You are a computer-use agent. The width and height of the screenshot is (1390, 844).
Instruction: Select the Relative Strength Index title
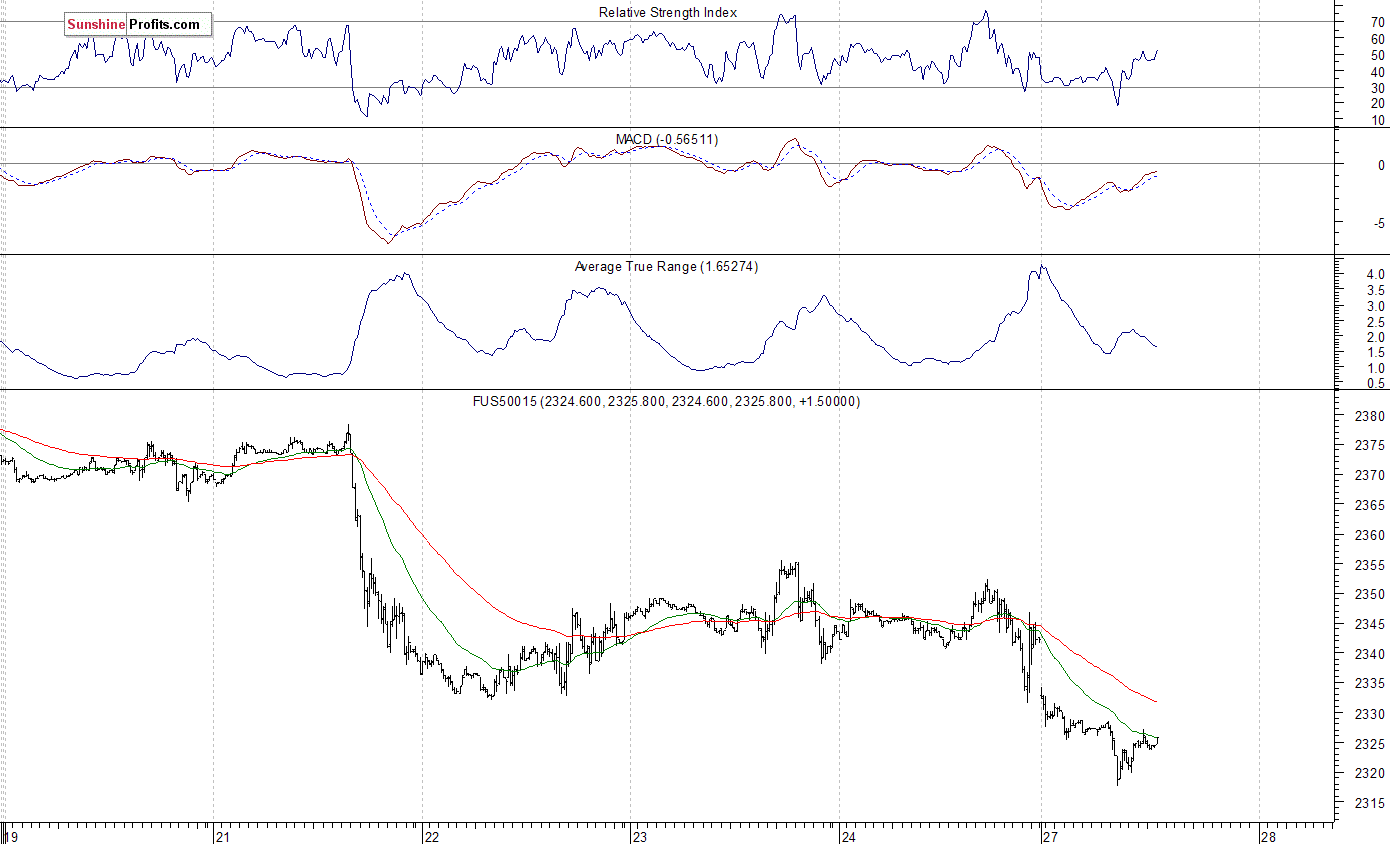click(668, 12)
